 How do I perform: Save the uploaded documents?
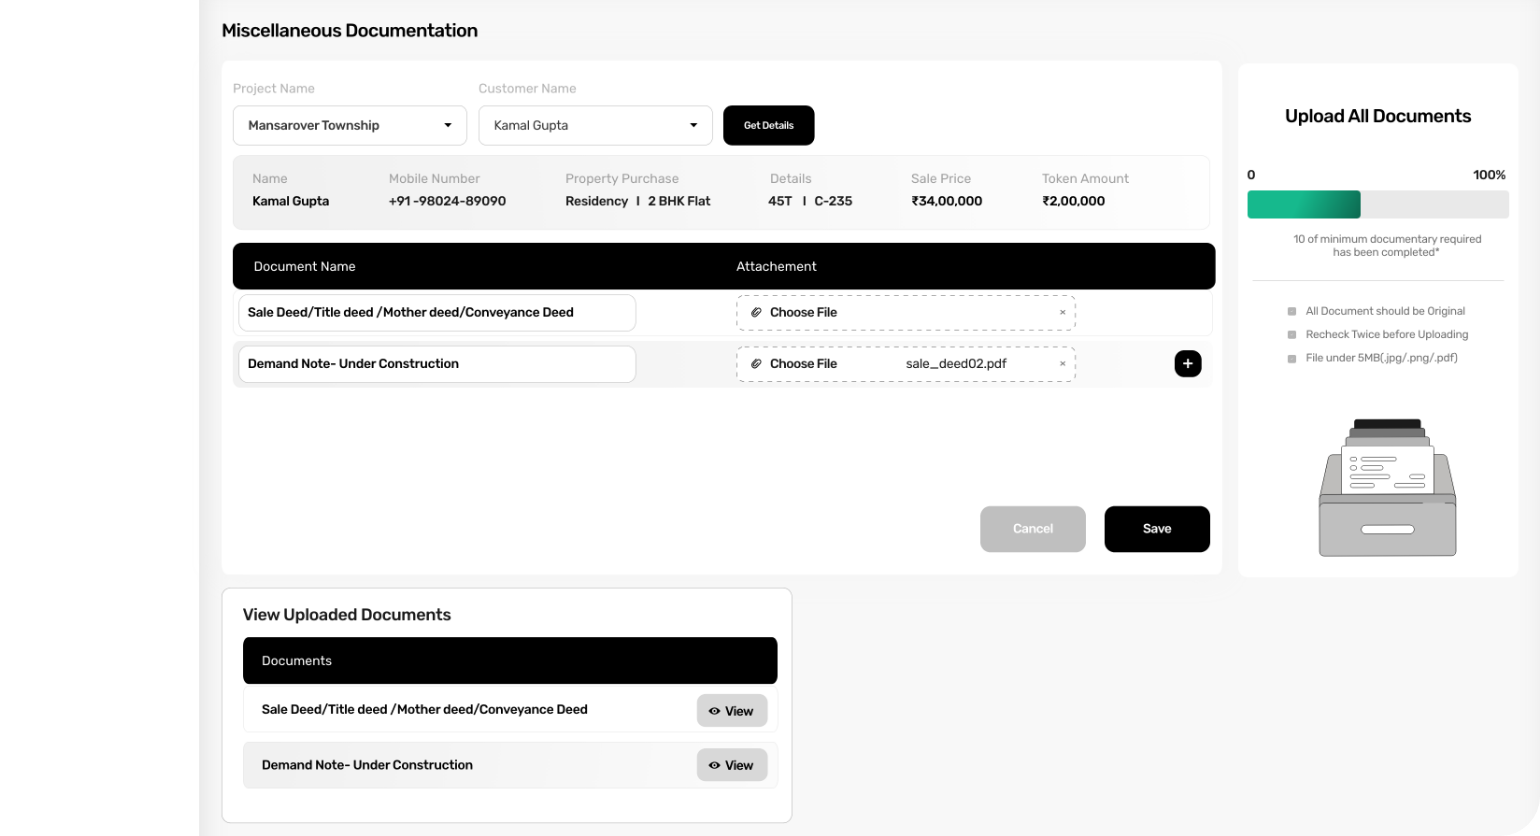pyautogui.click(x=1157, y=529)
